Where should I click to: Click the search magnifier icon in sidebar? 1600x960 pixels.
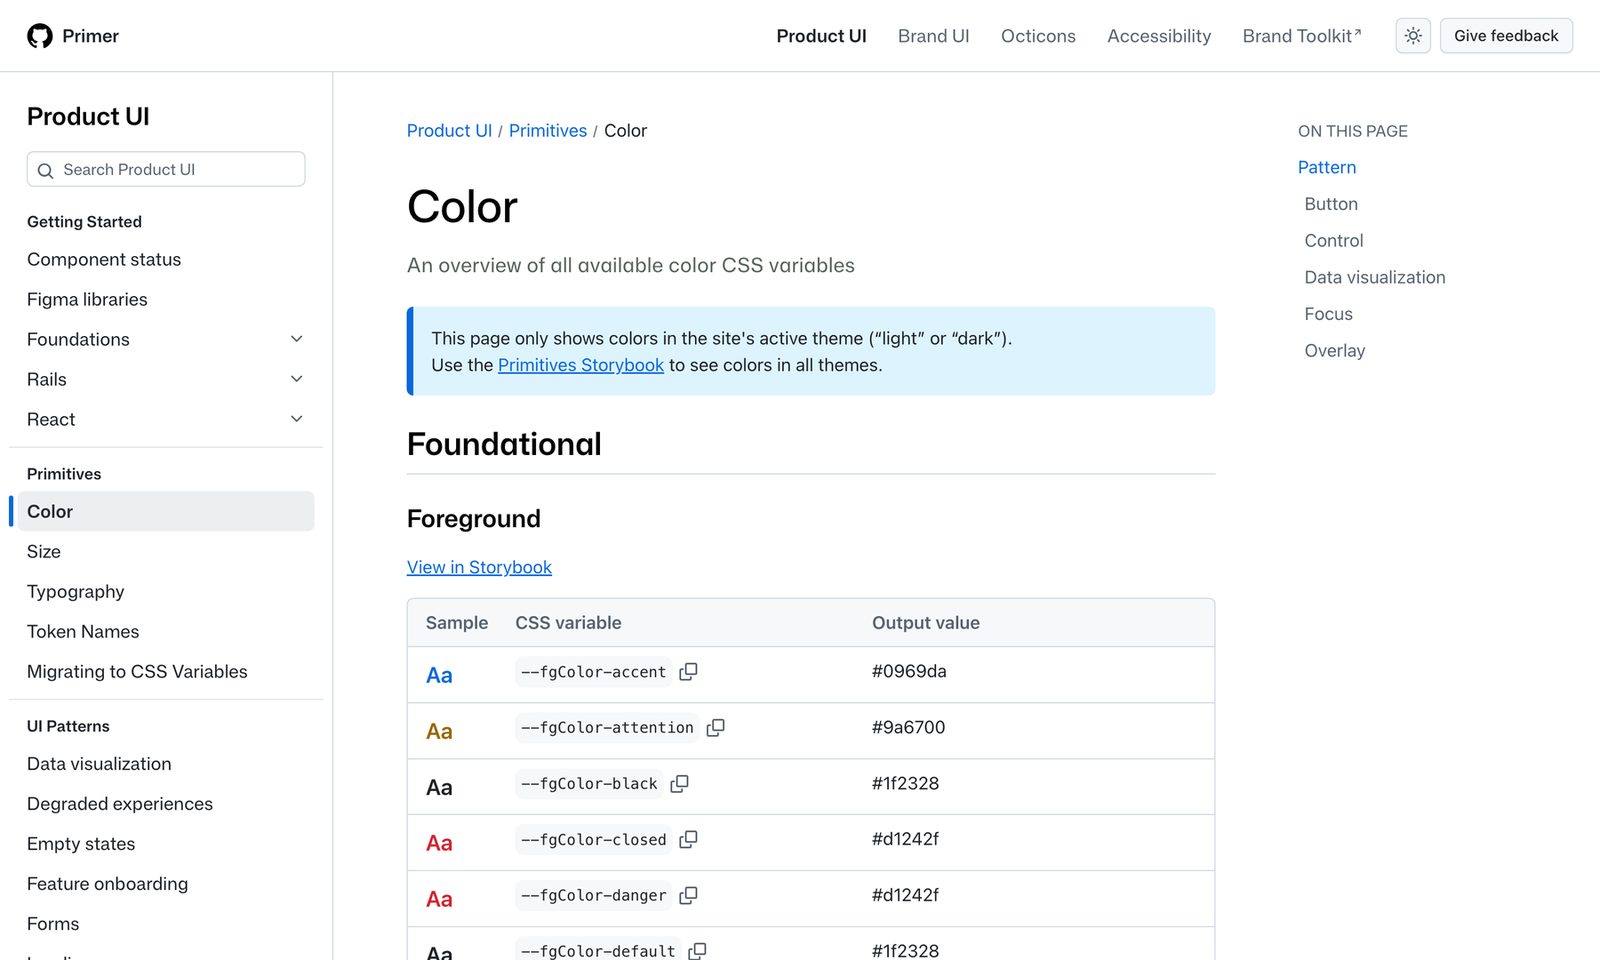(45, 170)
